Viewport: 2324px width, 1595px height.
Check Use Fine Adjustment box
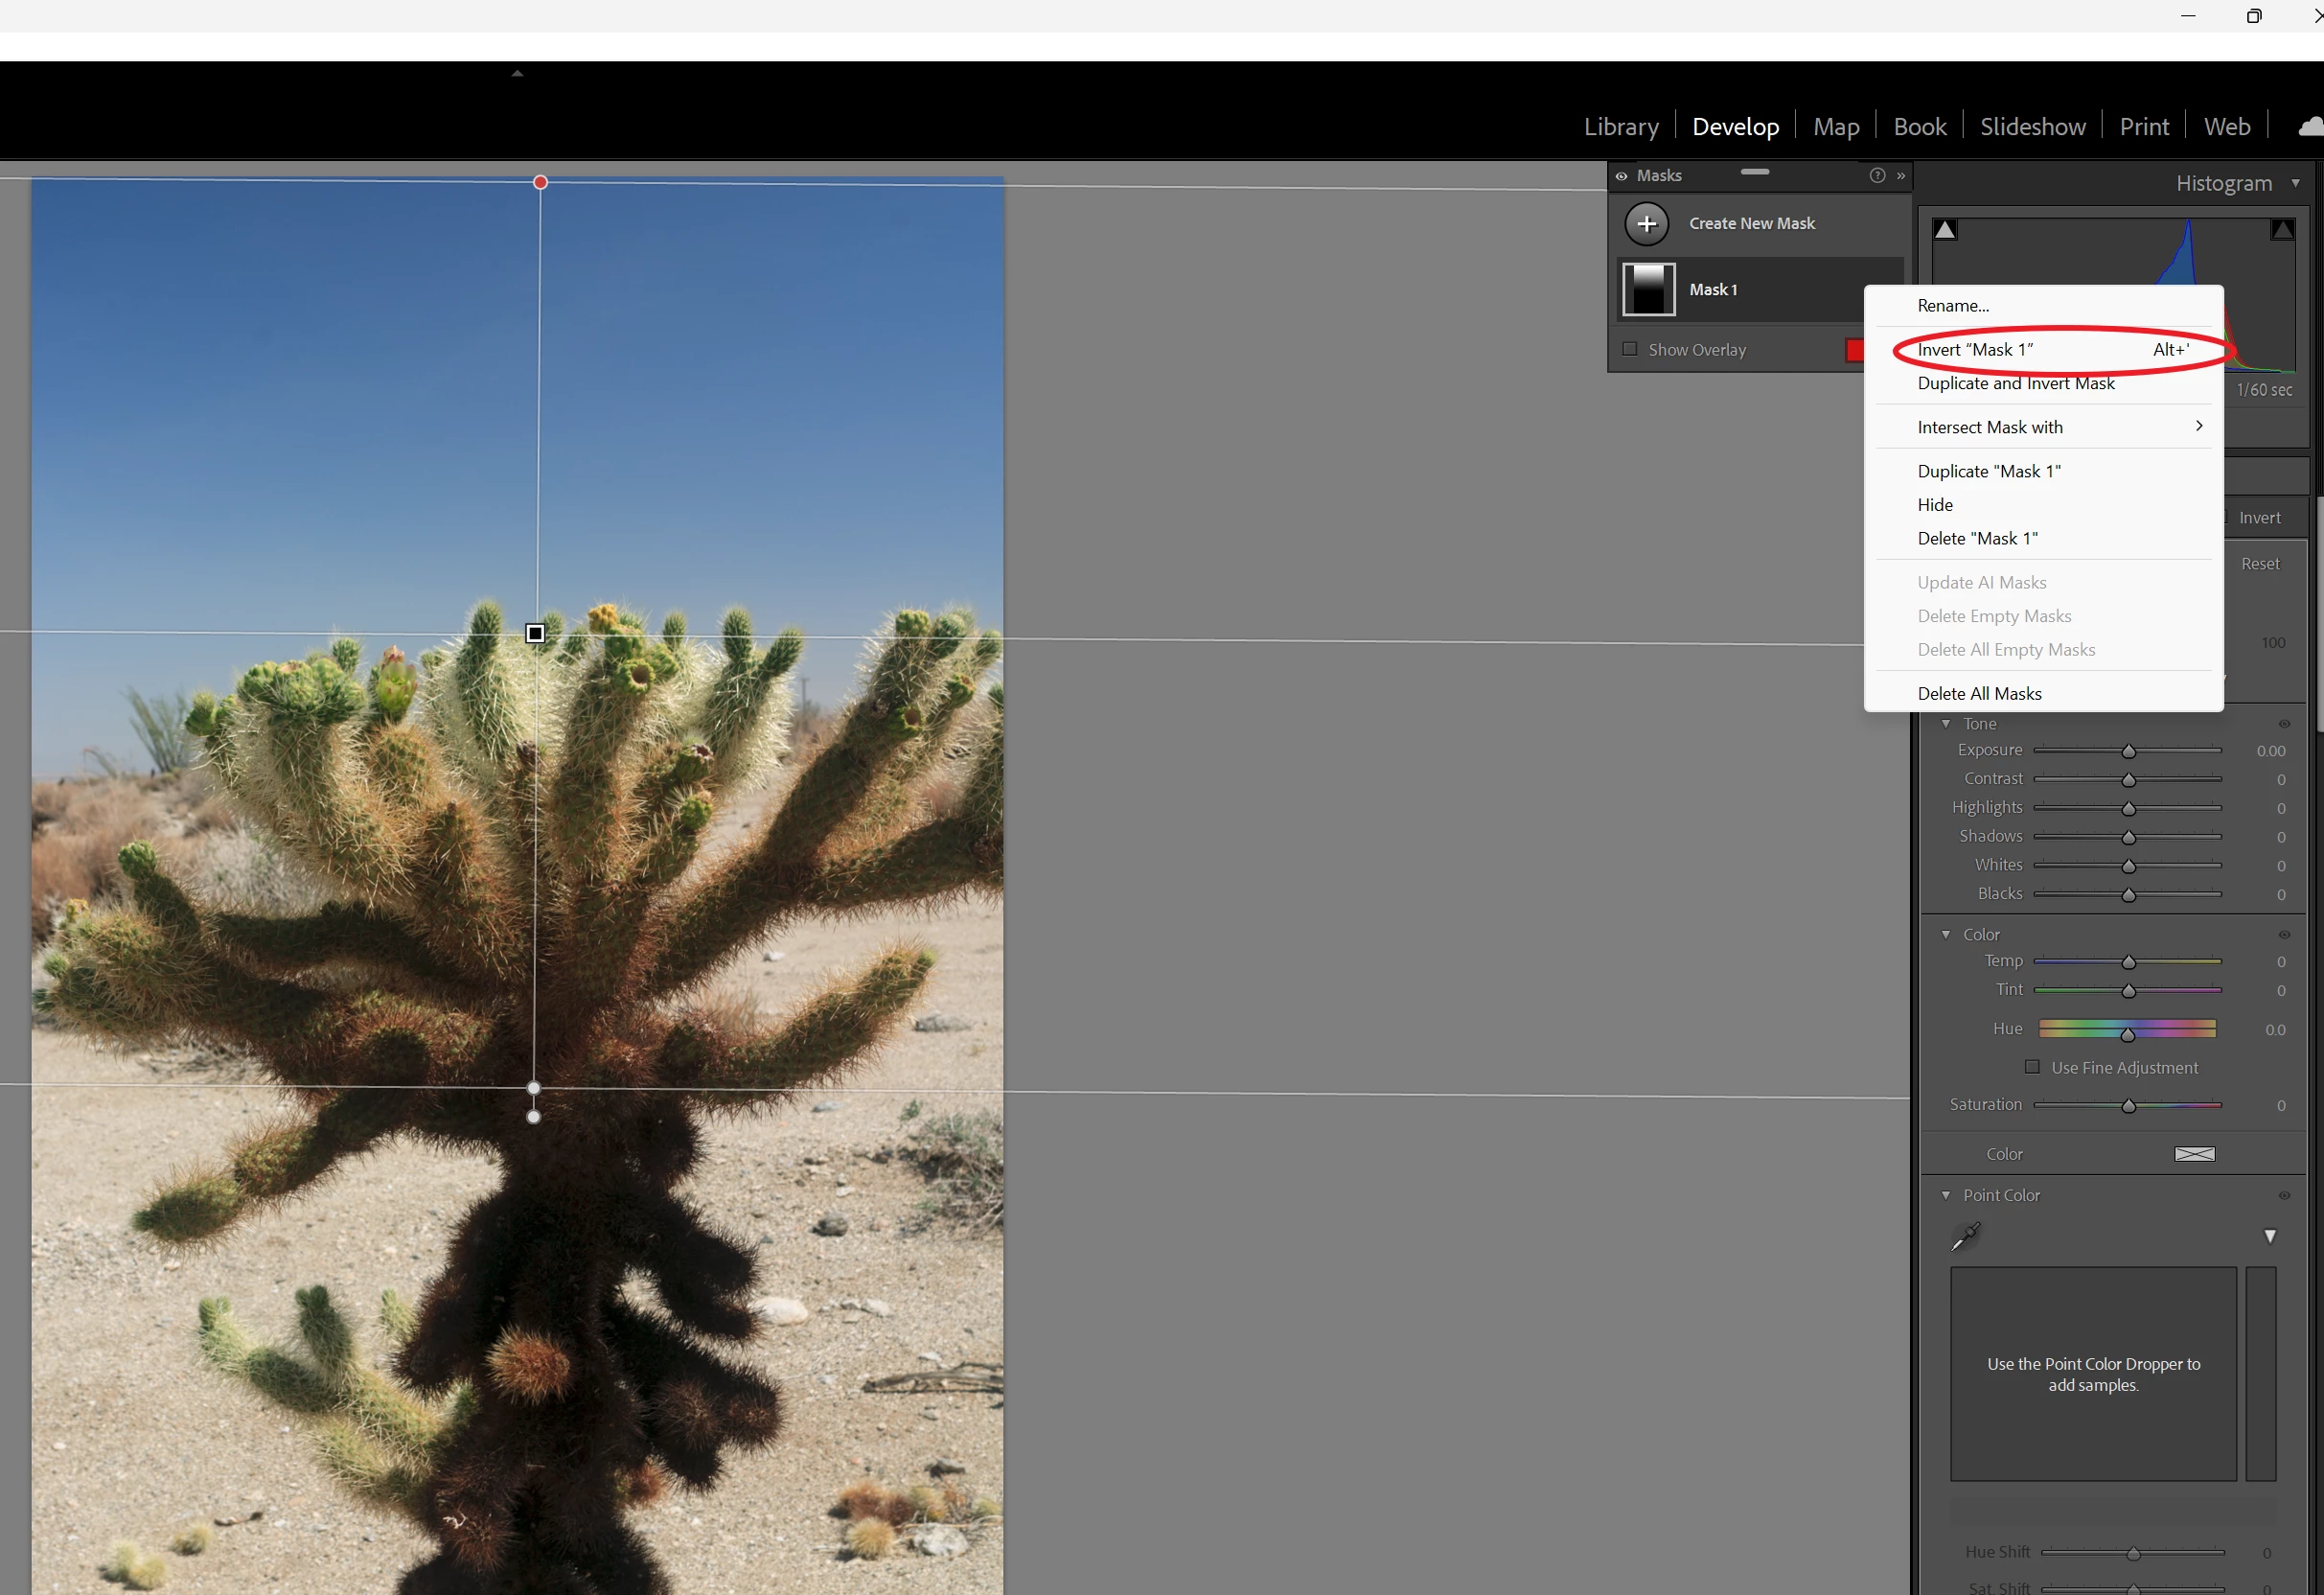coord(2031,1067)
